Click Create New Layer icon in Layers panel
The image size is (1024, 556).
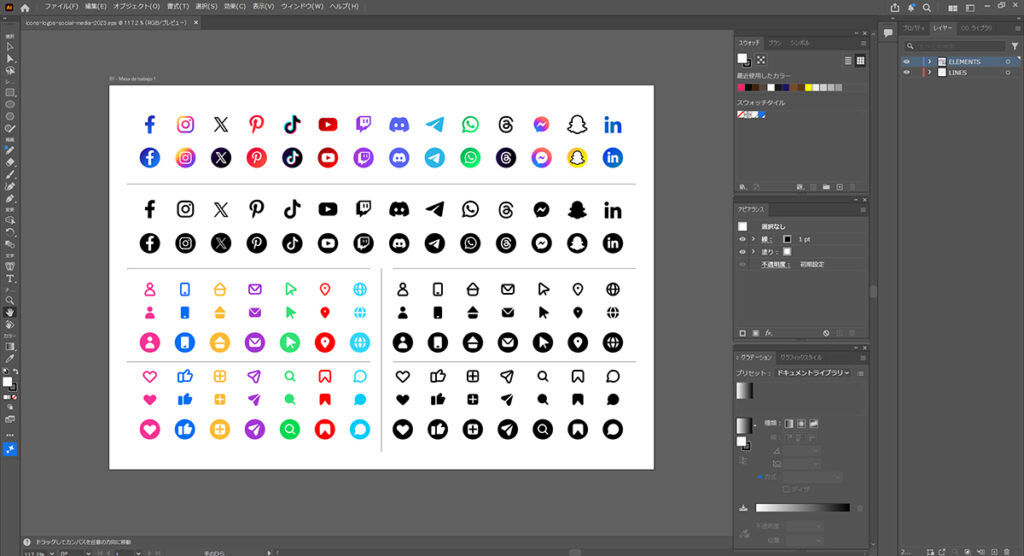click(994, 552)
